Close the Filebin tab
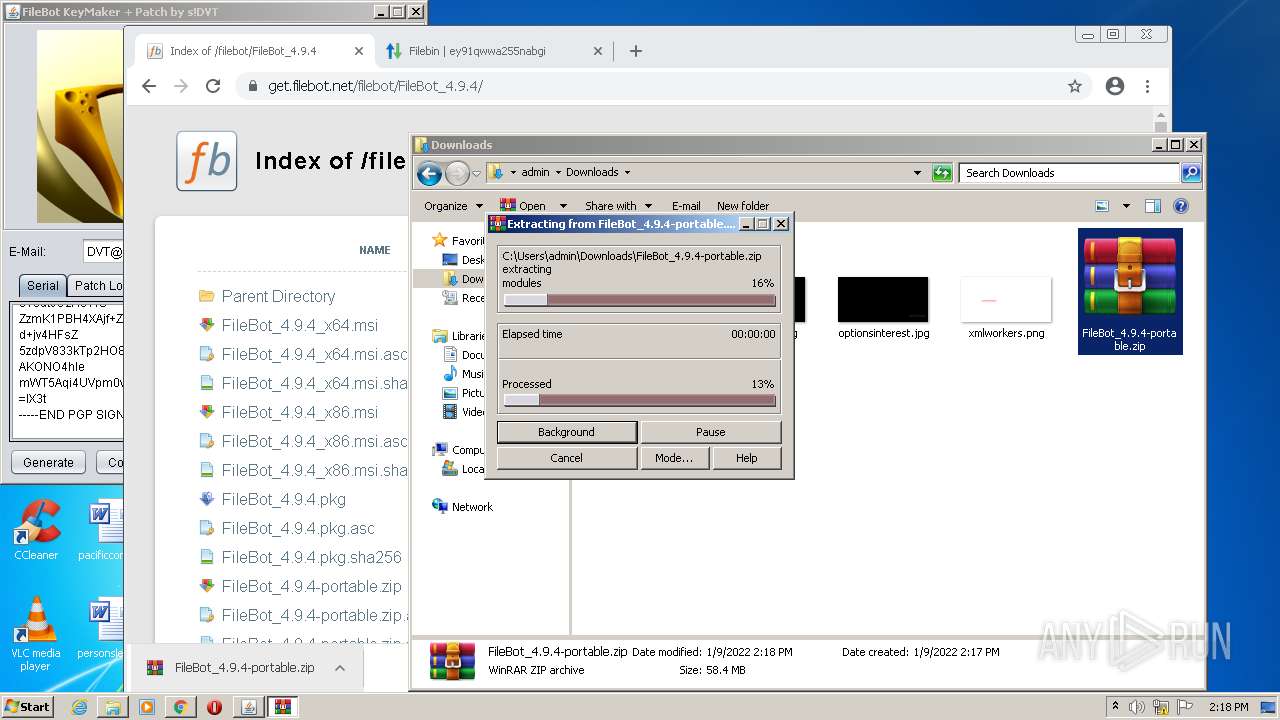 click(598, 51)
